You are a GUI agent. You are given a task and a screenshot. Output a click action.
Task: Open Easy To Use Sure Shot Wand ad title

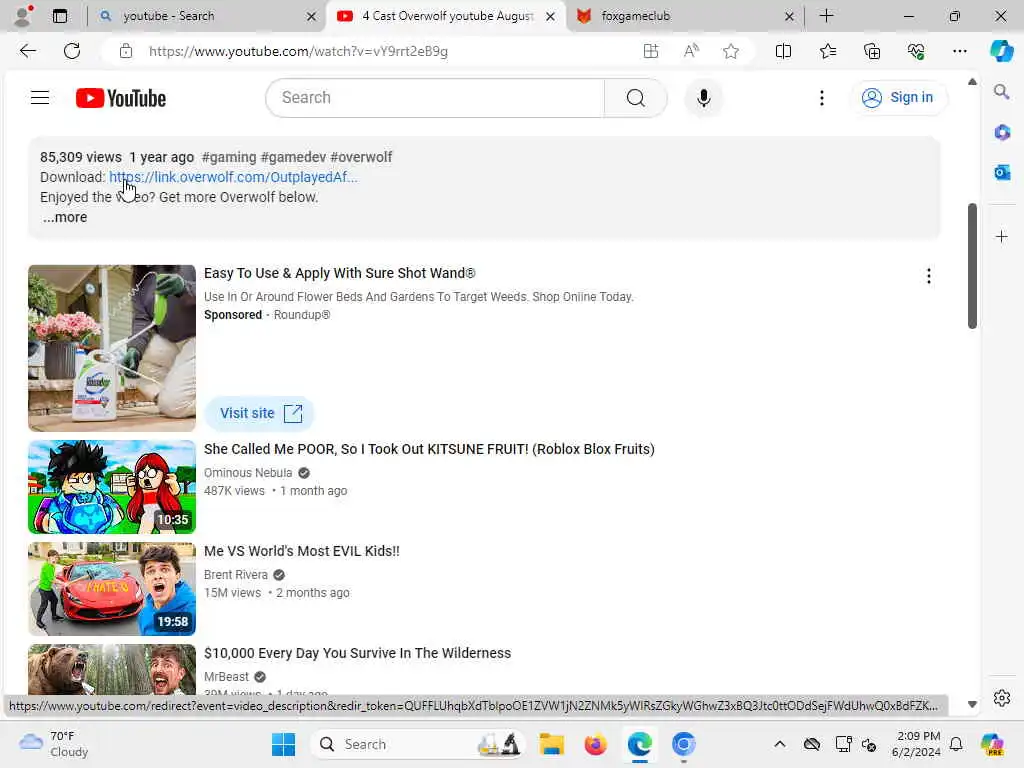coord(340,273)
